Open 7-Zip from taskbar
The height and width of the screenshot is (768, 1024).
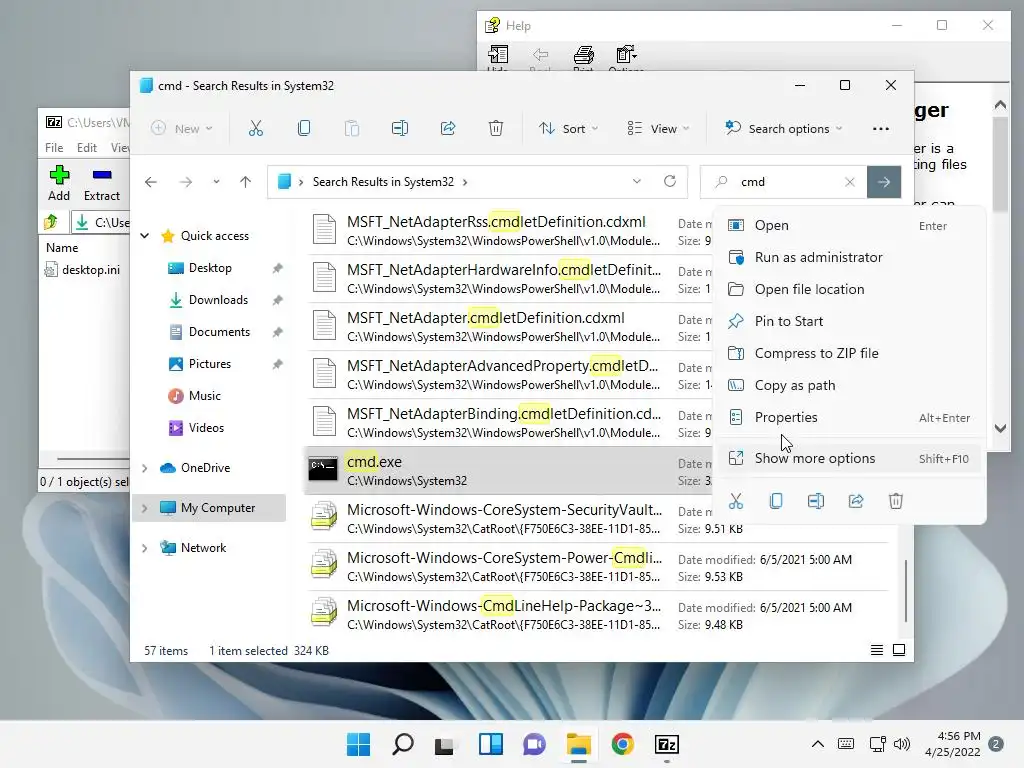[667, 744]
